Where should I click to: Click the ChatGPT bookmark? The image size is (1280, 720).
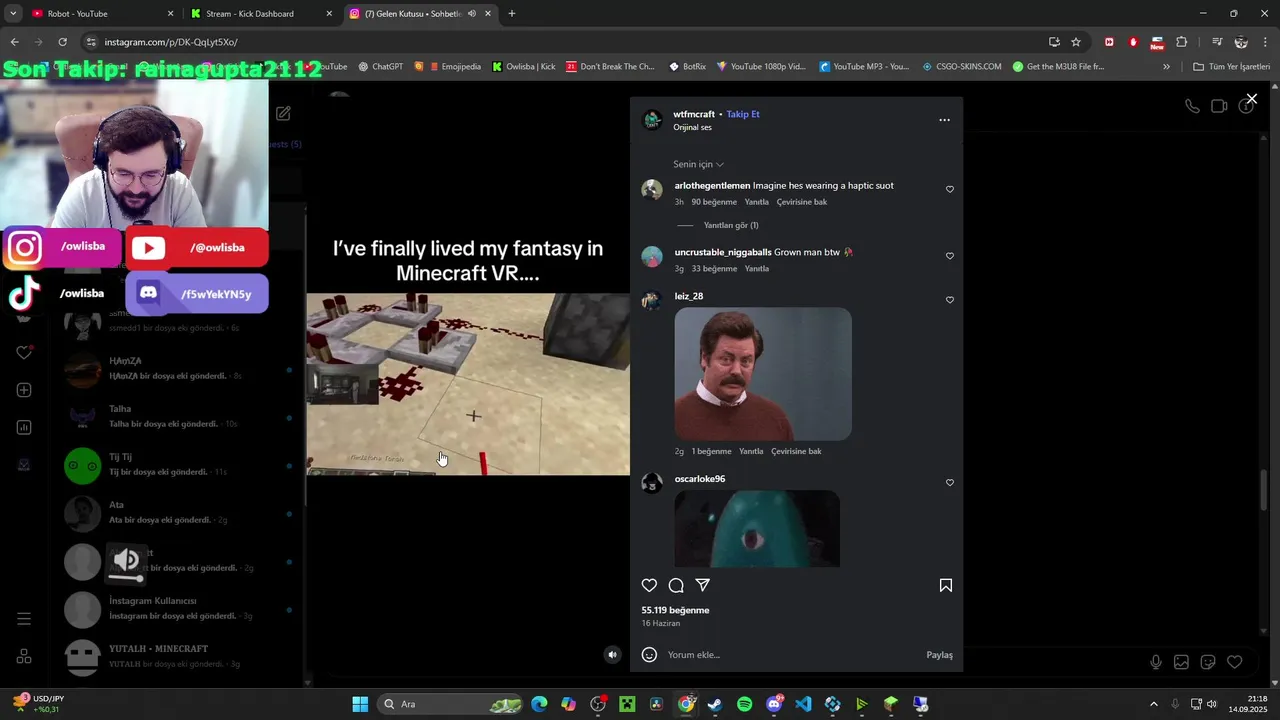[x=380, y=67]
